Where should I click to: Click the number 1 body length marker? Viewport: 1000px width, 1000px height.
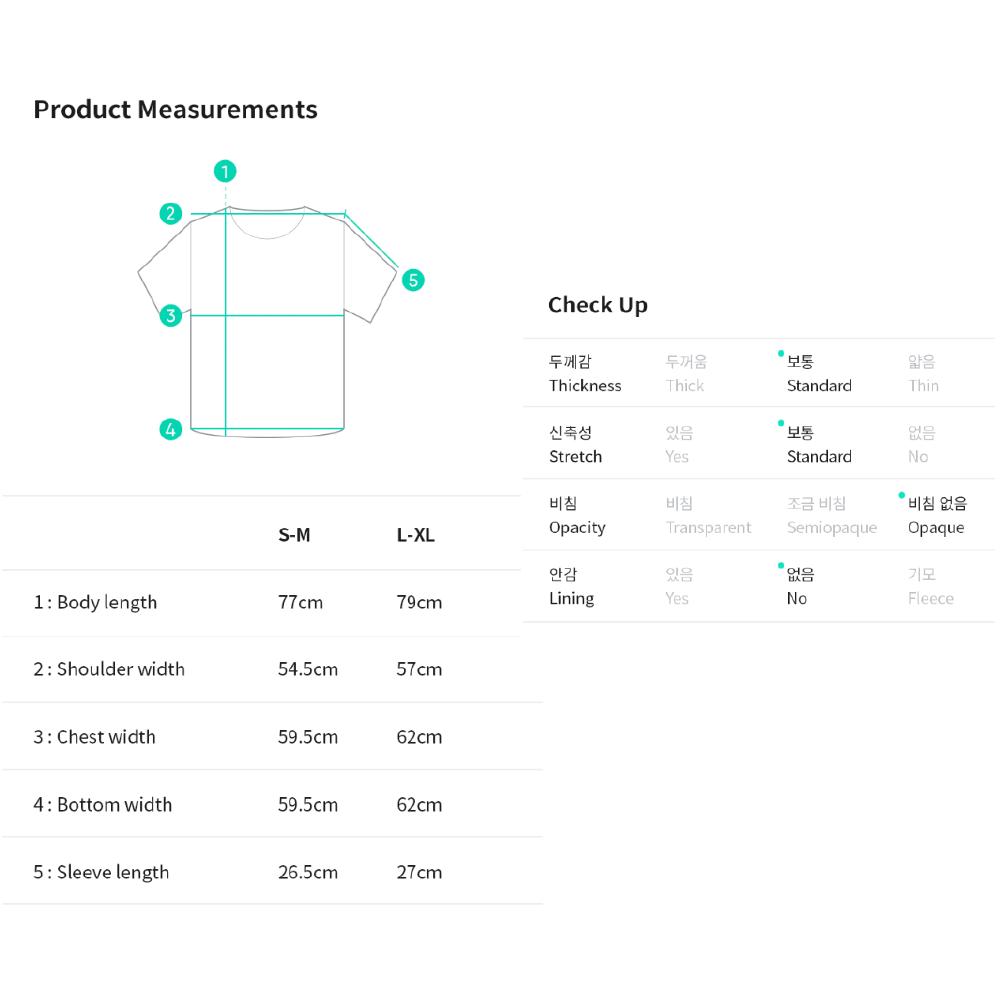coord(226,171)
